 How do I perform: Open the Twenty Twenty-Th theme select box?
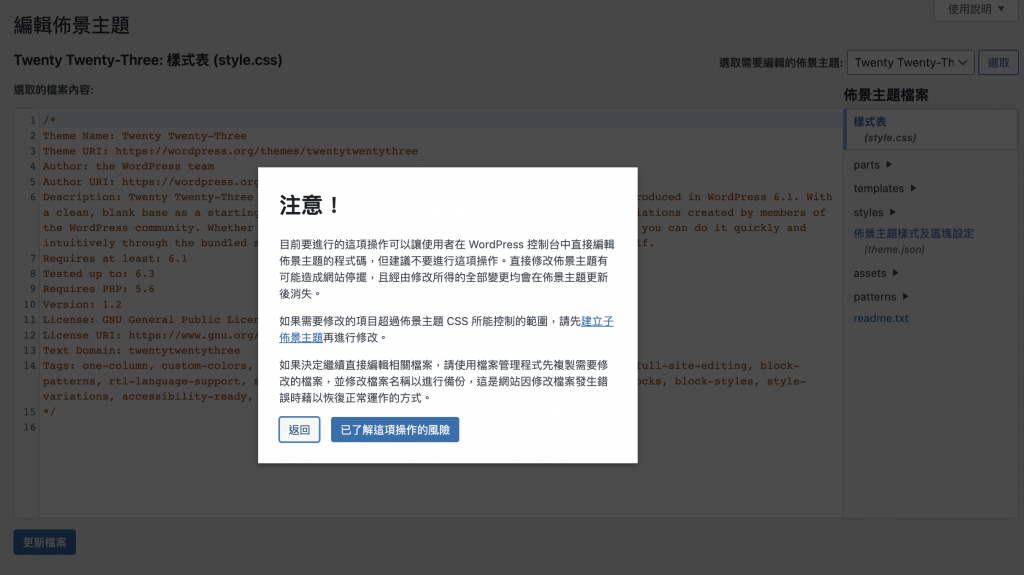pyautogui.click(x=910, y=63)
